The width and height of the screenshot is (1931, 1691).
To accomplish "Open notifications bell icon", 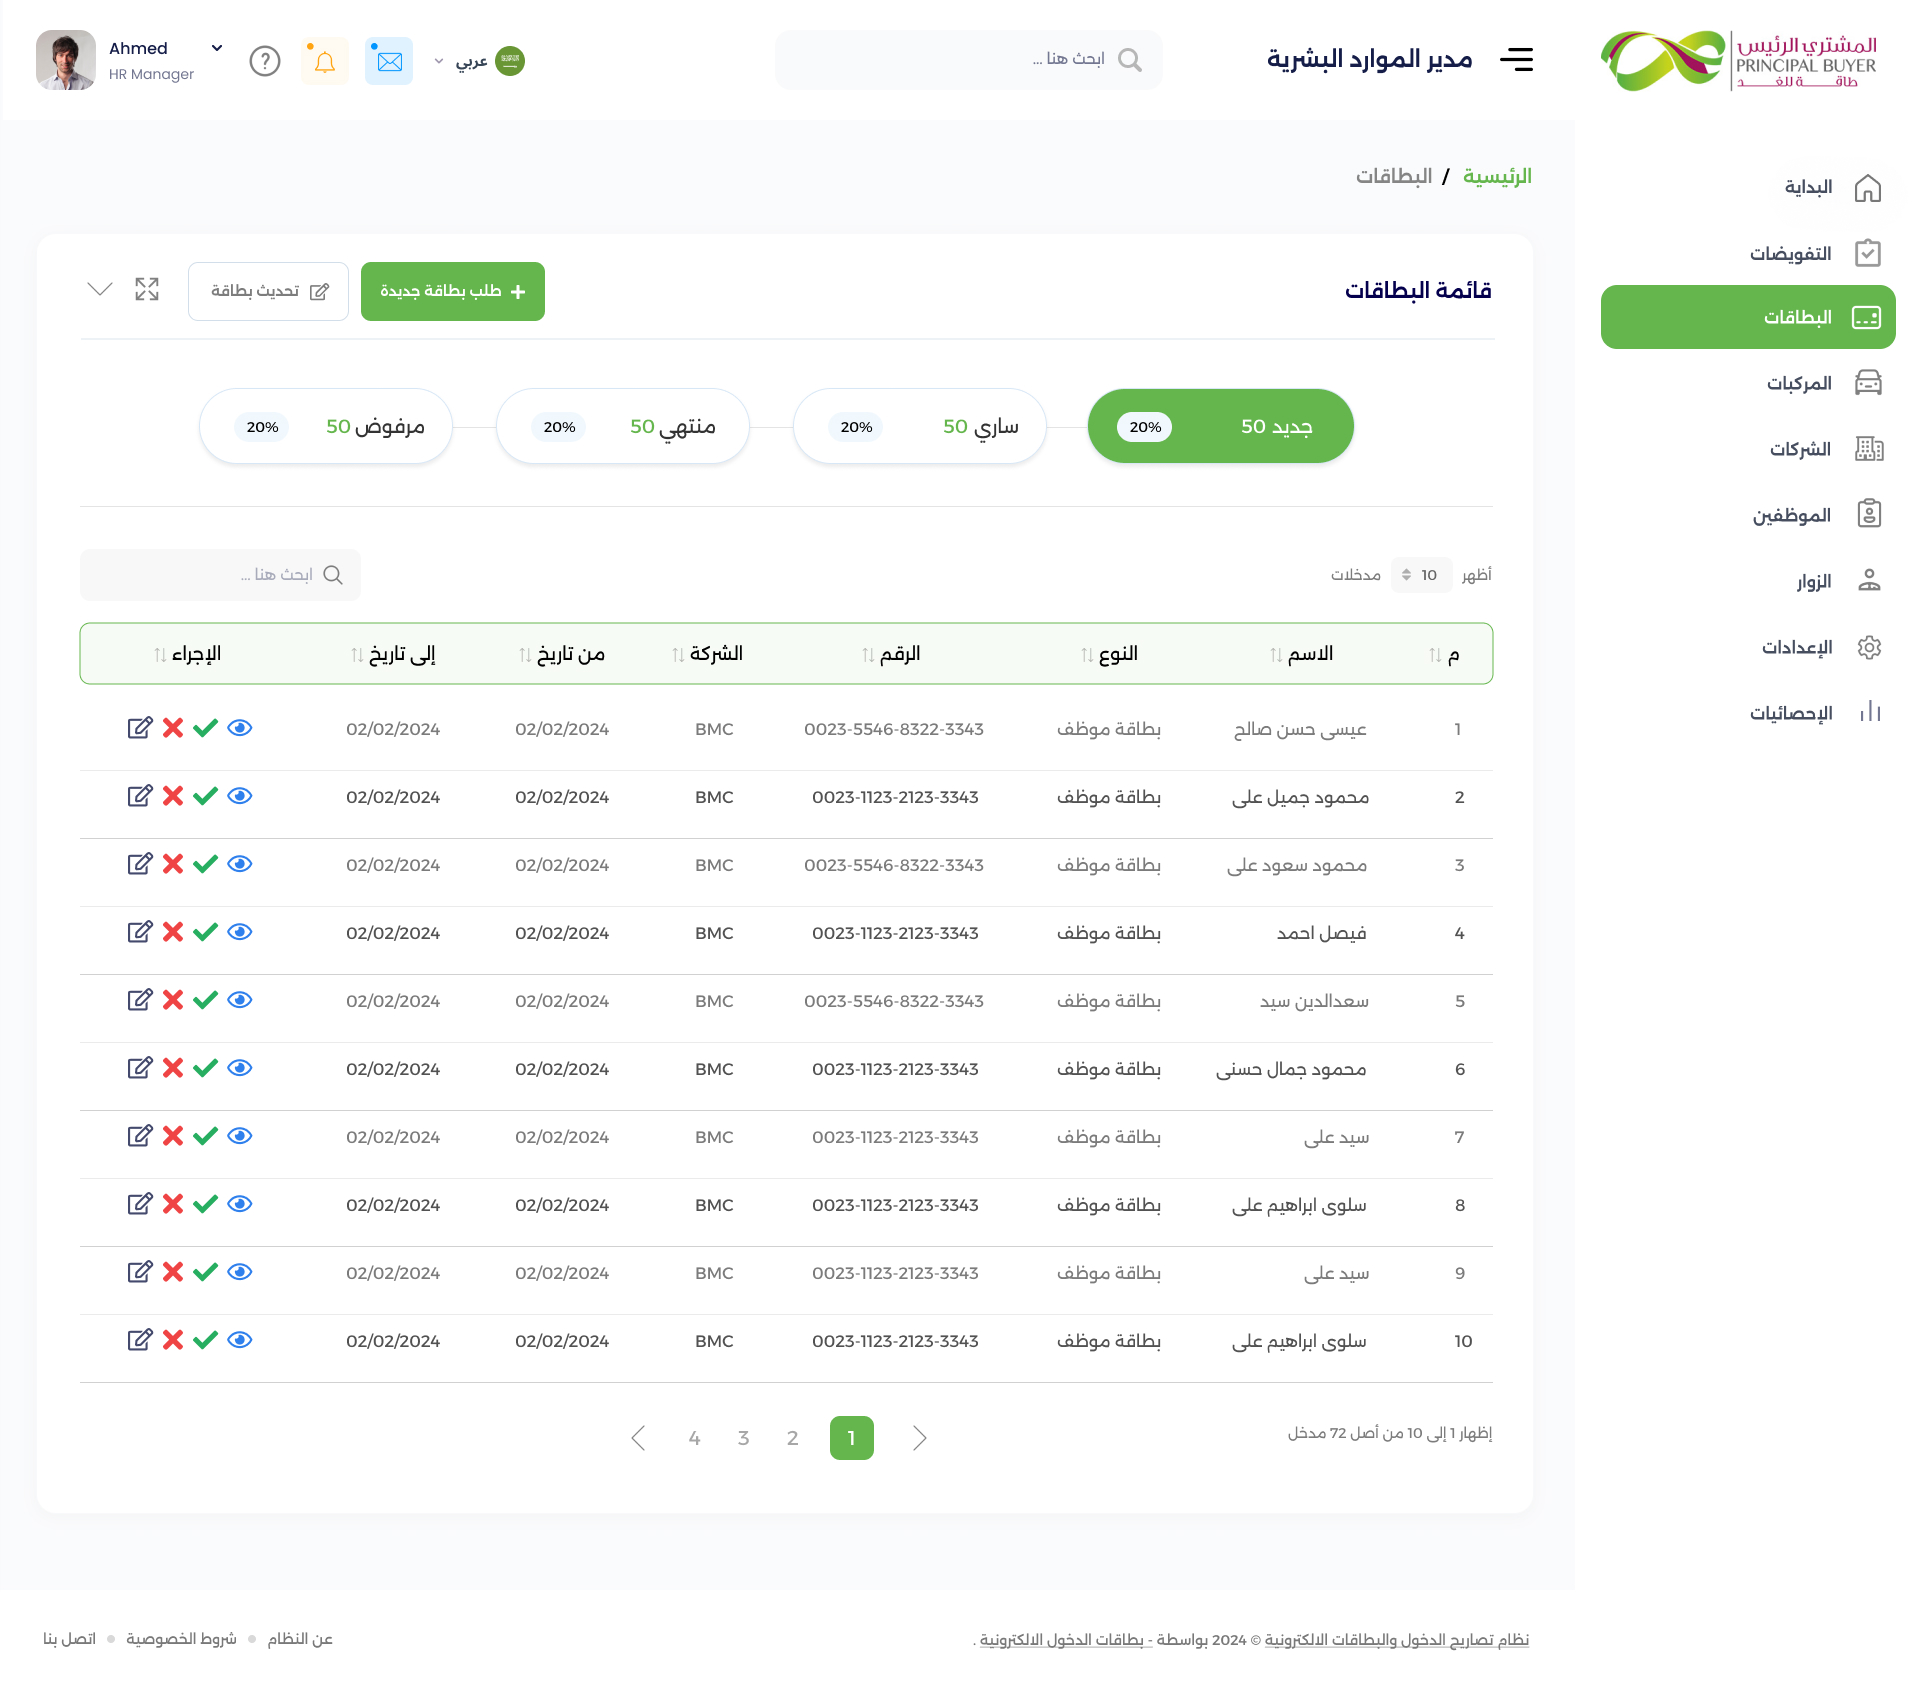I will click(325, 61).
